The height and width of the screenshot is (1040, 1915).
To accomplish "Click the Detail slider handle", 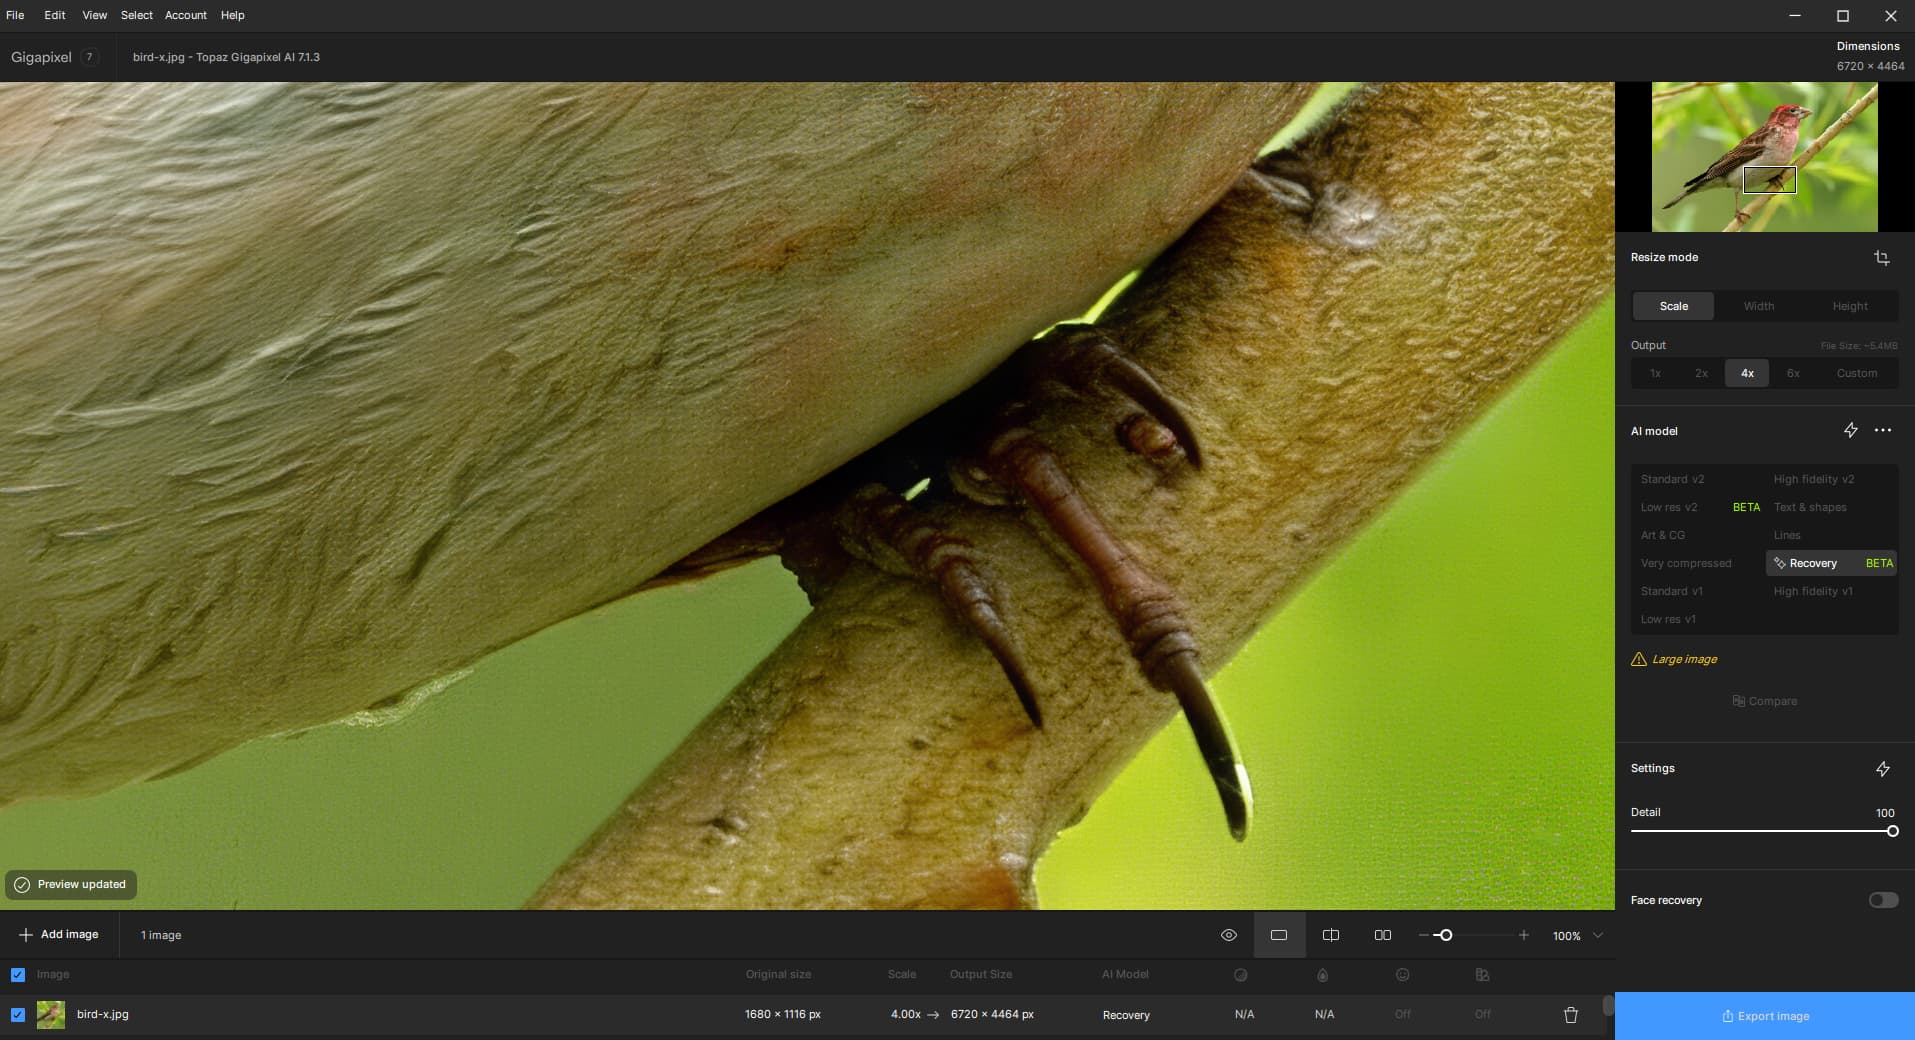I will click(1892, 831).
